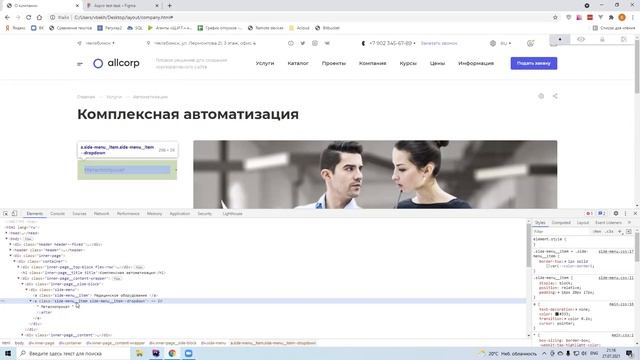This screenshot has width=640, height=360.
Task: Reload the page with the refresh icon
Action: pyautogui.click(x=29, y=18)
